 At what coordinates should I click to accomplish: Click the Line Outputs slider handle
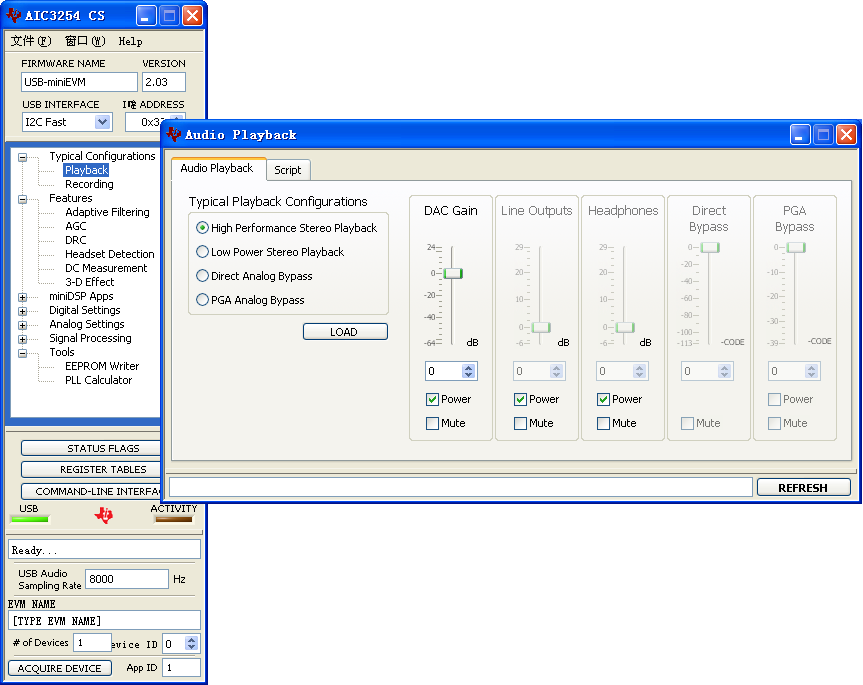[x=541, y=327]
